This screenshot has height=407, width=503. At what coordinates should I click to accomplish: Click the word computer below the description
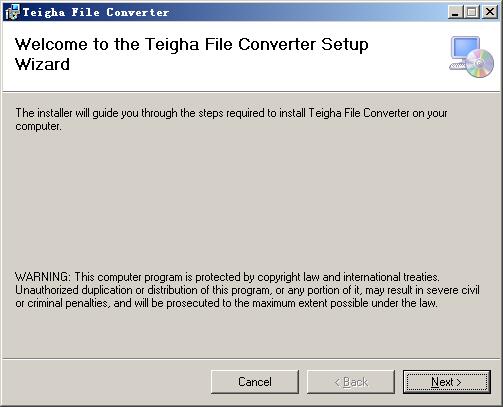[38, 126]
